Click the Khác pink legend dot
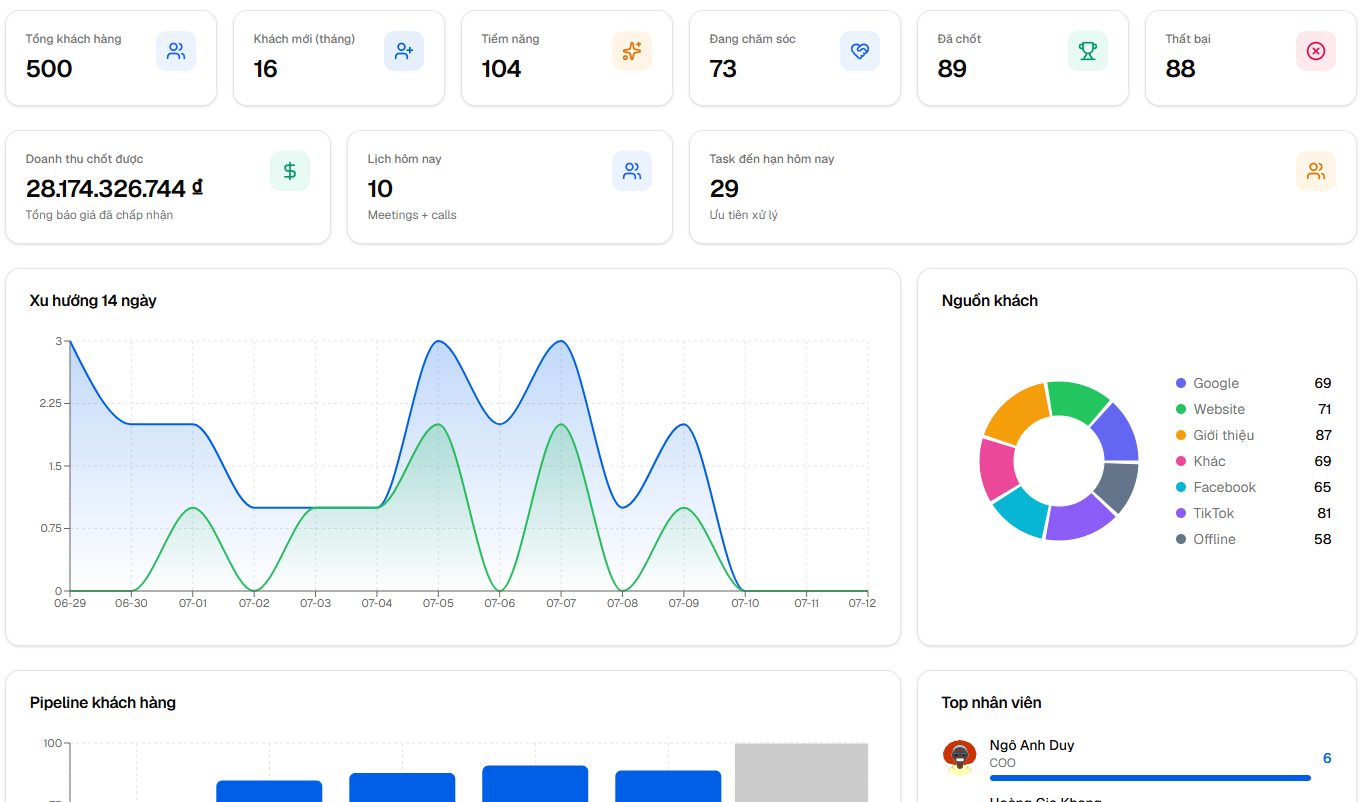The height and width of the screenshot is (802, 1363). click(1181, 461)
